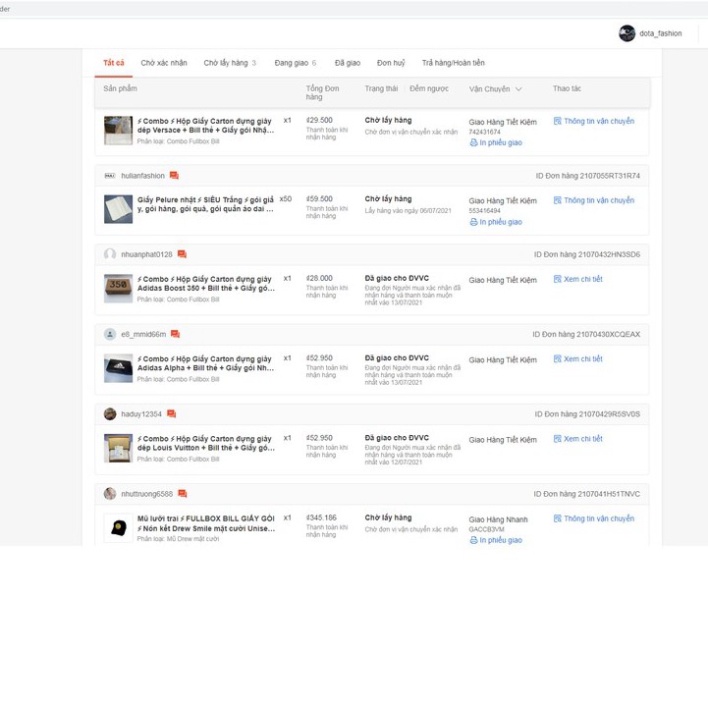Open Xem chi tiết for Adidas Boost order
The height and width of the screenshot is (708, 708).
[578, 279]
